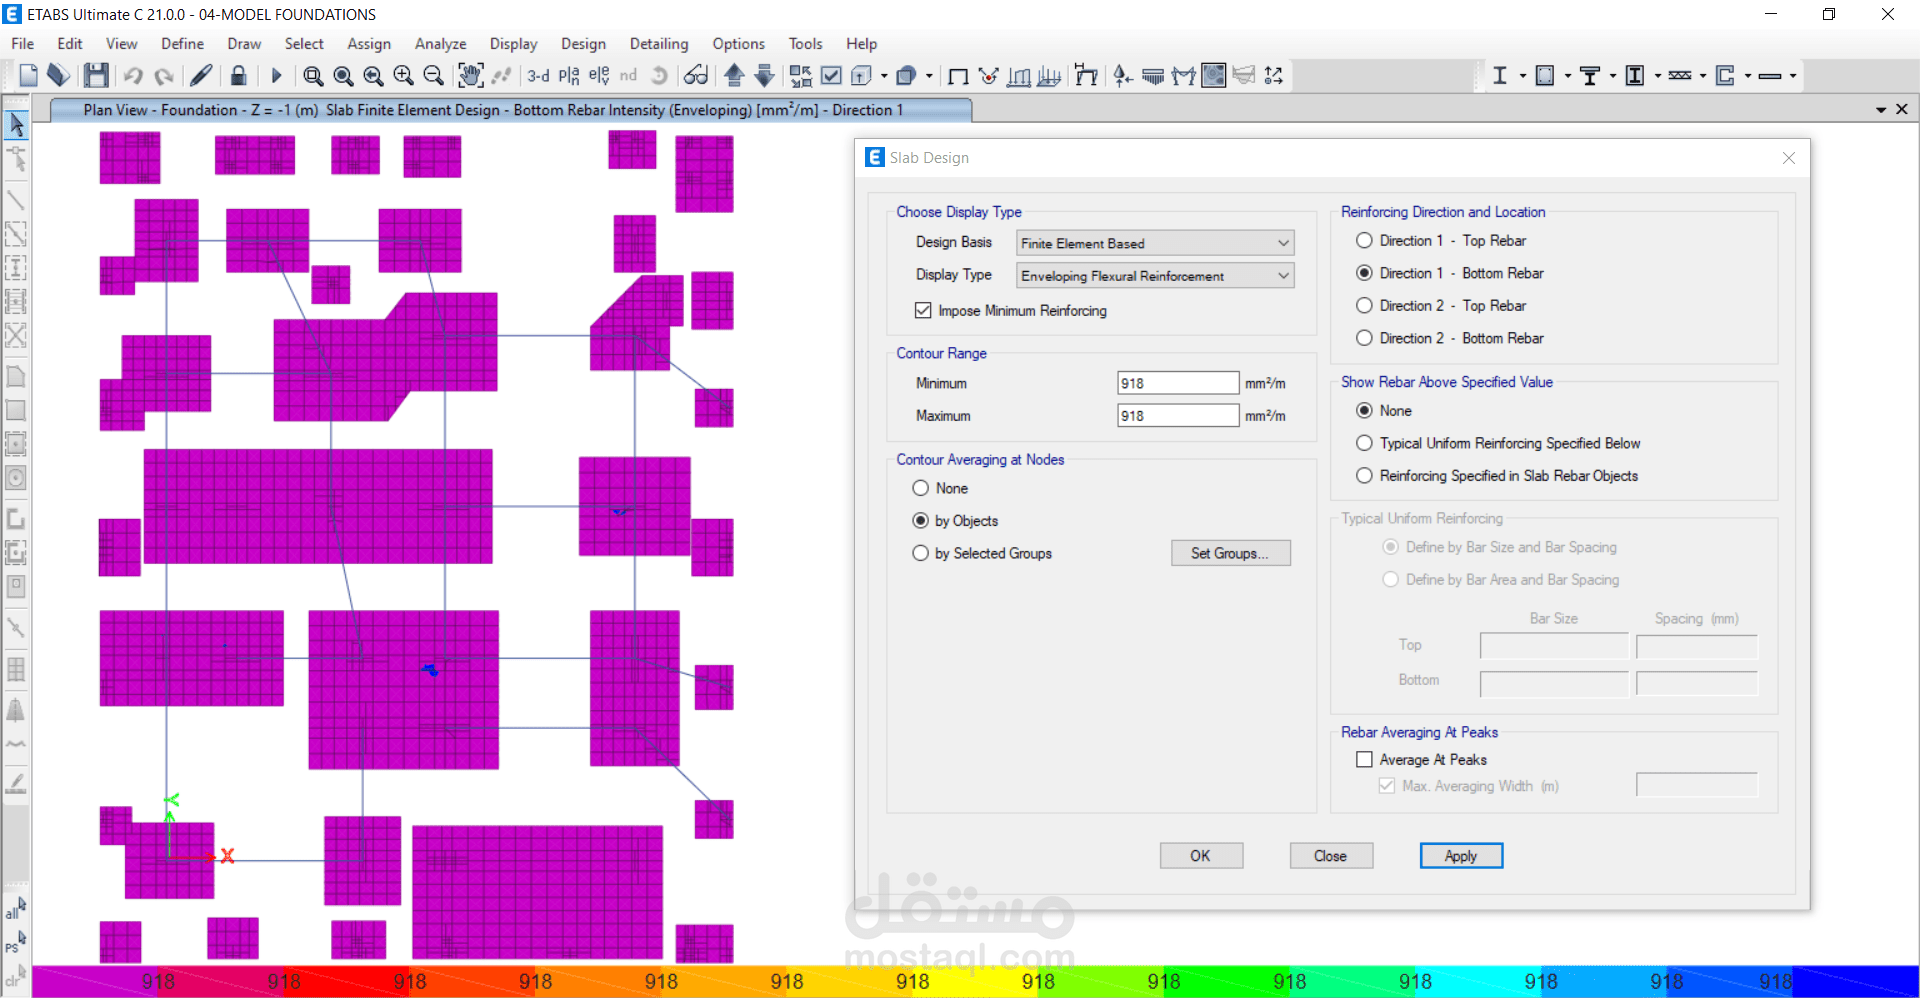The image size is (1920, 998).
Task: Open the Analyze menu
Action: [x=441, y=44]
